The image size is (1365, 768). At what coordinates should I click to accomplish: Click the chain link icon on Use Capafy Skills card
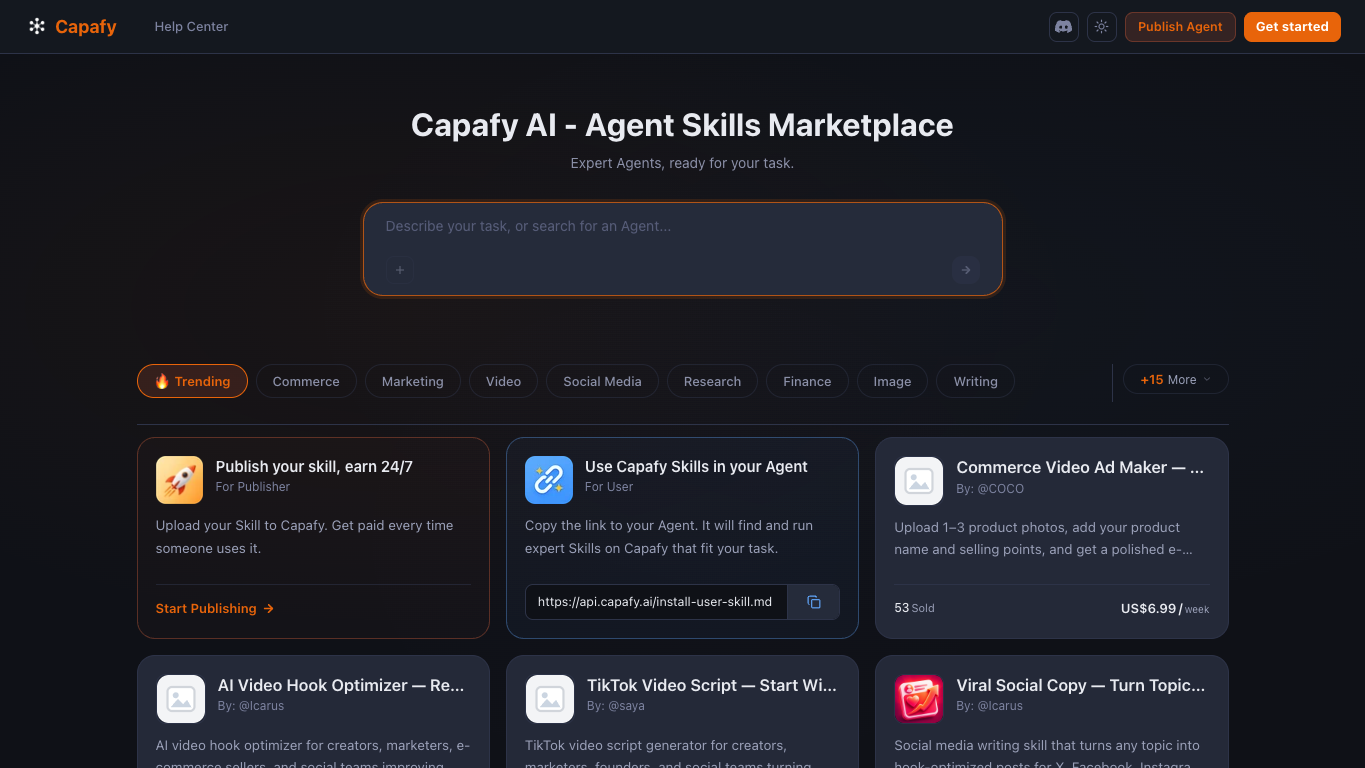coord(549,480)
